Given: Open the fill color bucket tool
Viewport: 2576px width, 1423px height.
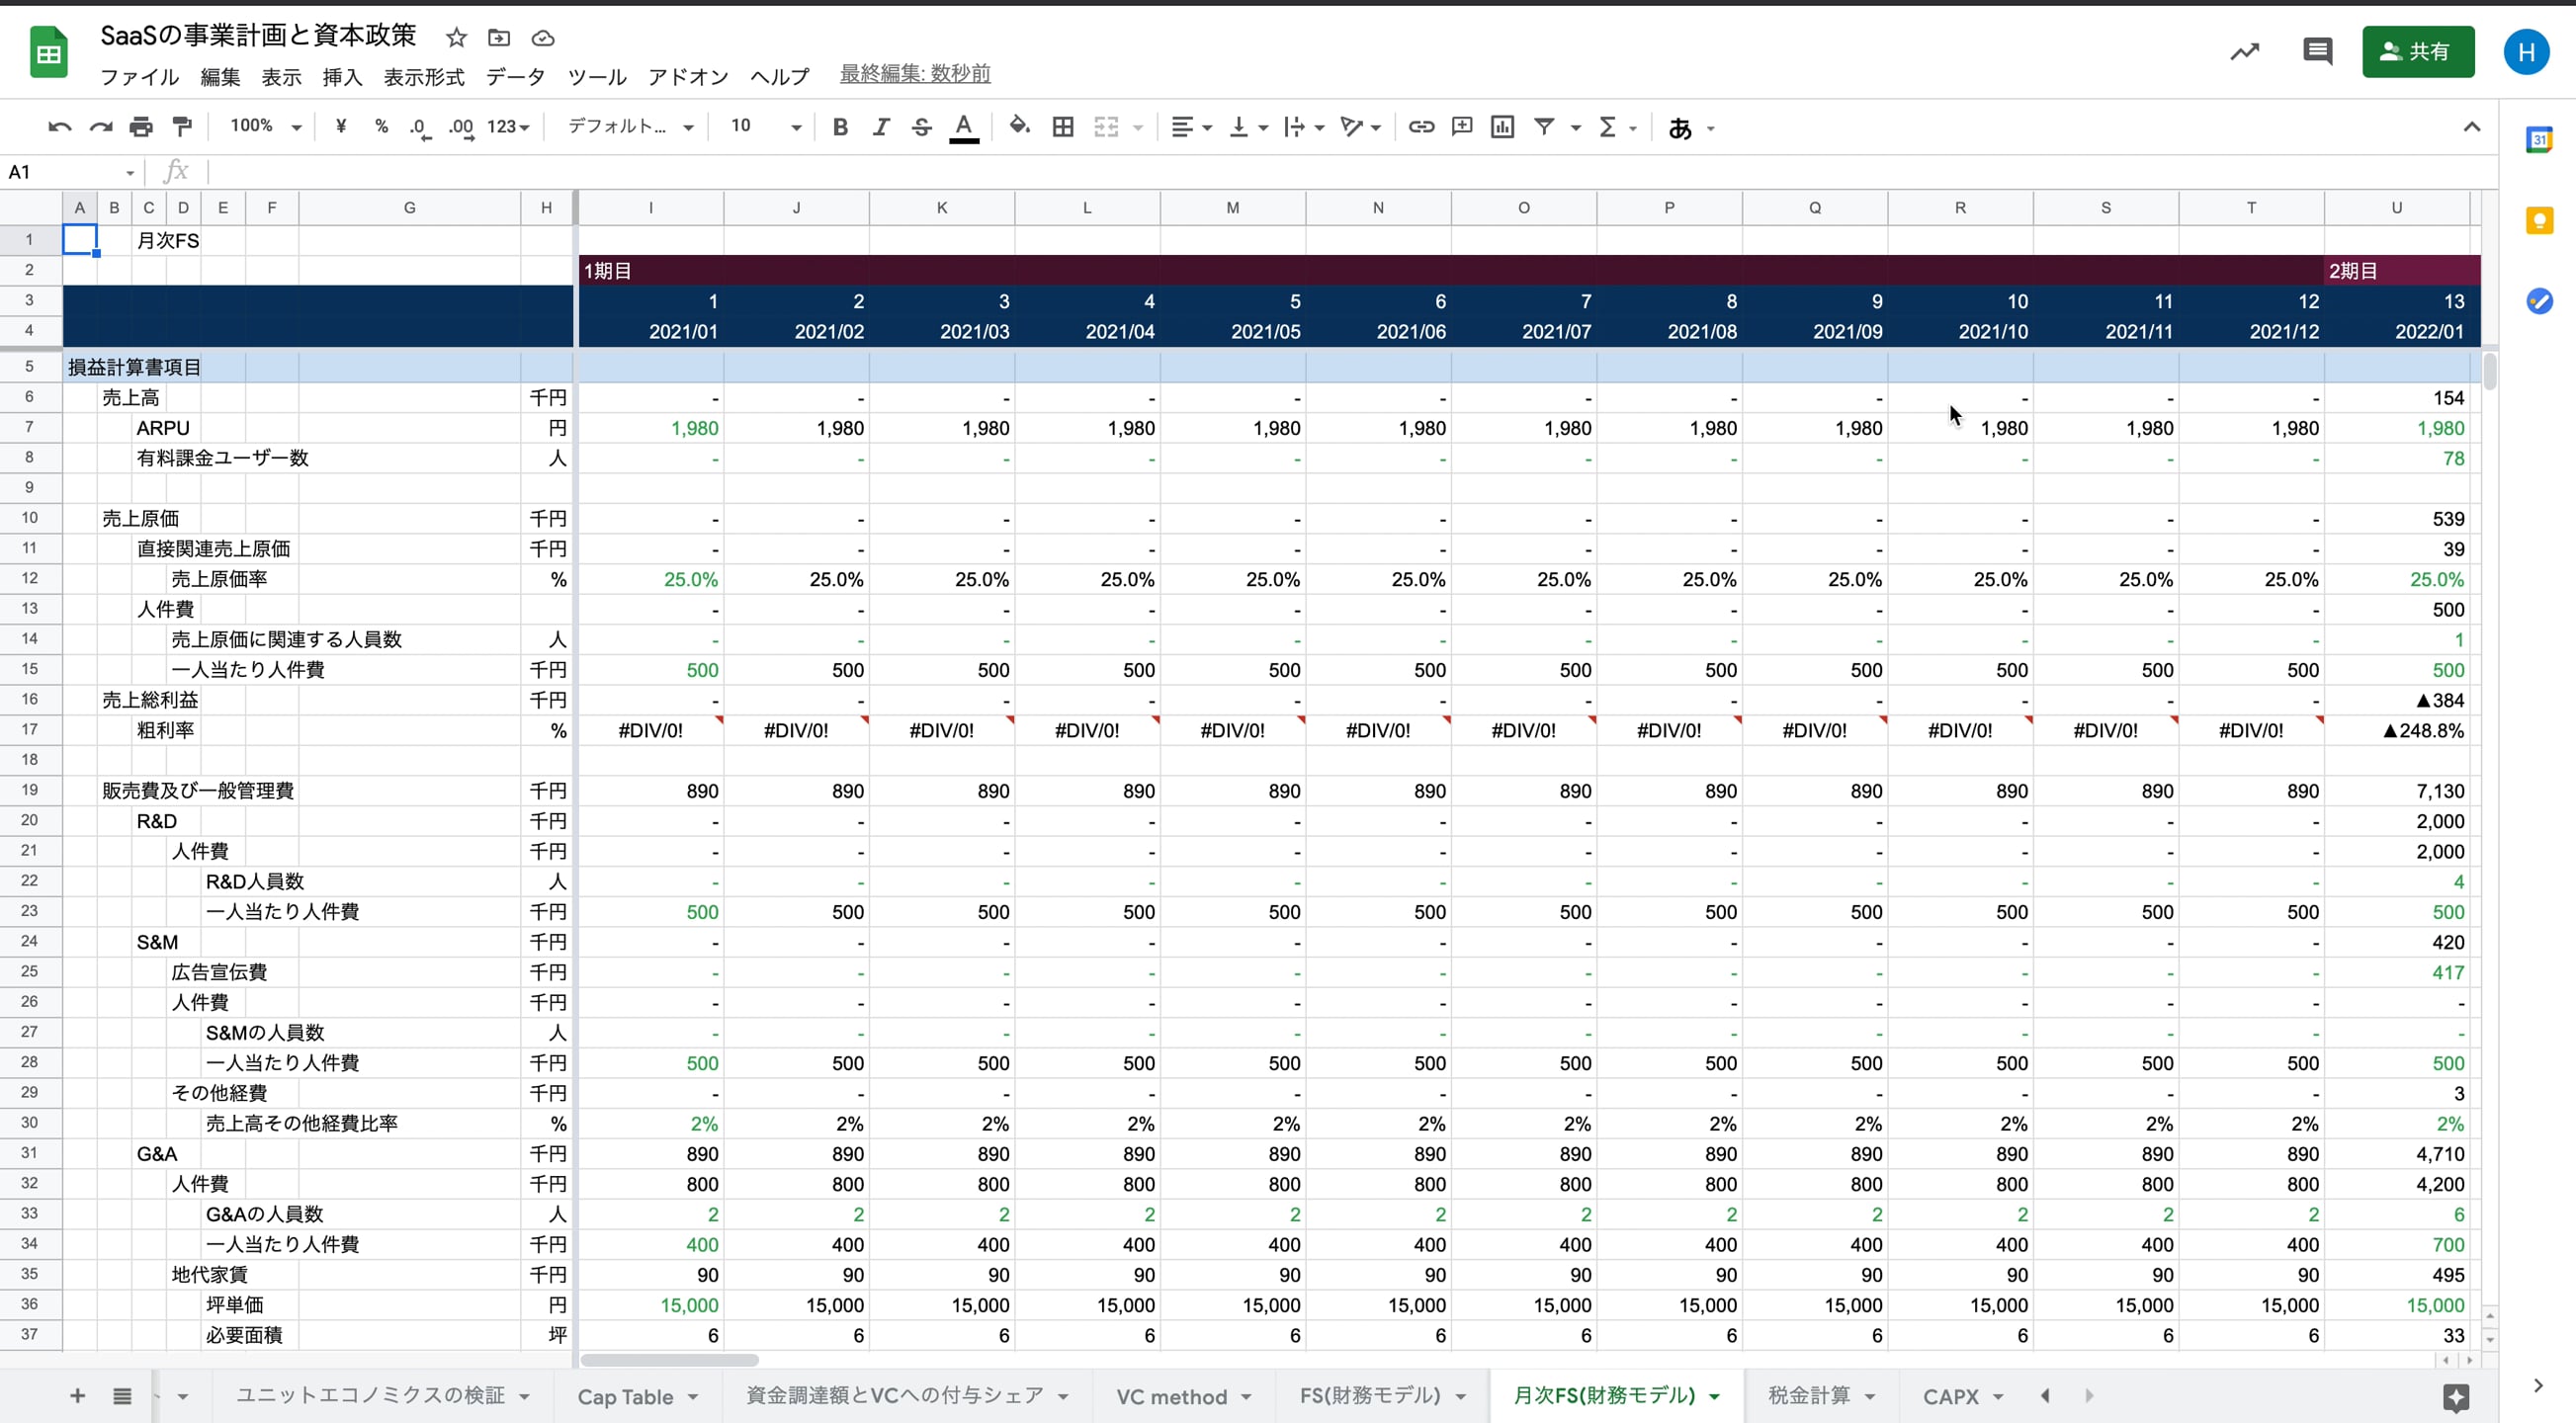Looking at the screenshot, I should point(1019,127).
